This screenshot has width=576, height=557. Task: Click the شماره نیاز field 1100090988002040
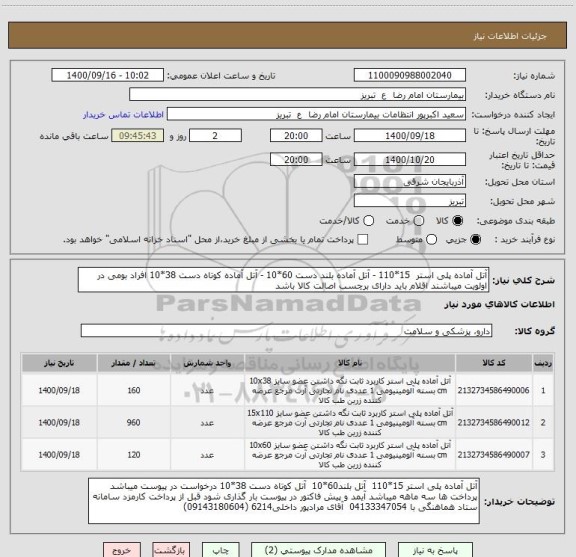pyautogui.click(x=410, y=75)
